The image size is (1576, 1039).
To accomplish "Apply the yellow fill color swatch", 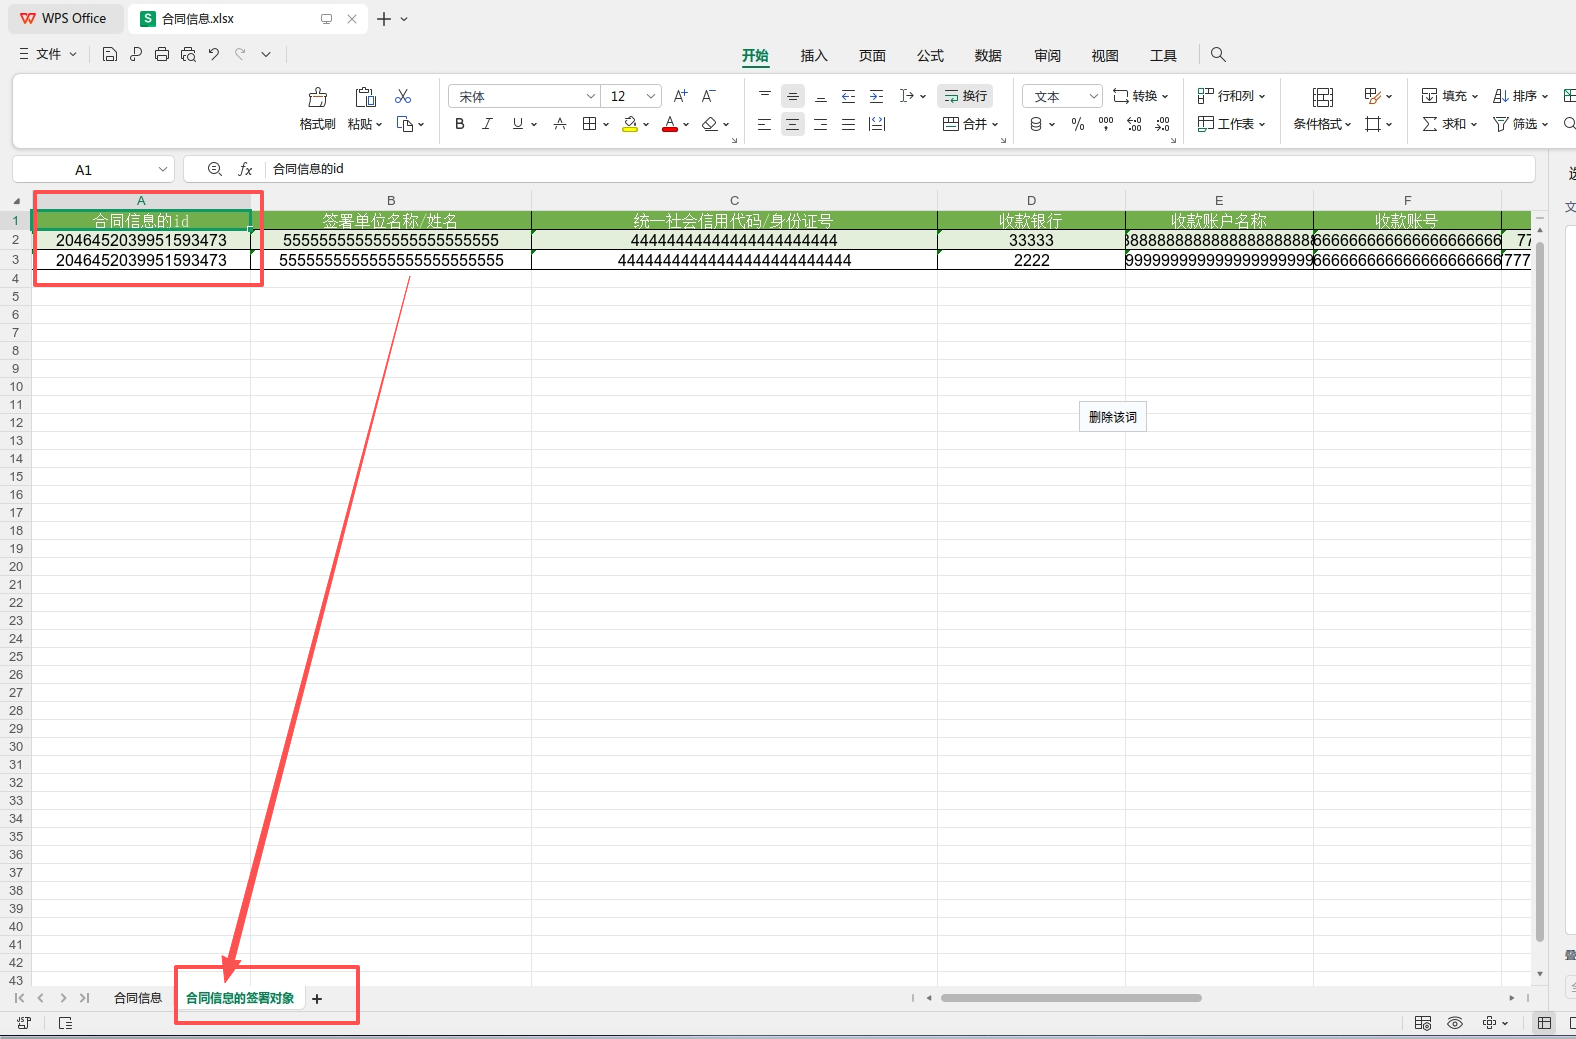I will point(630,124).
